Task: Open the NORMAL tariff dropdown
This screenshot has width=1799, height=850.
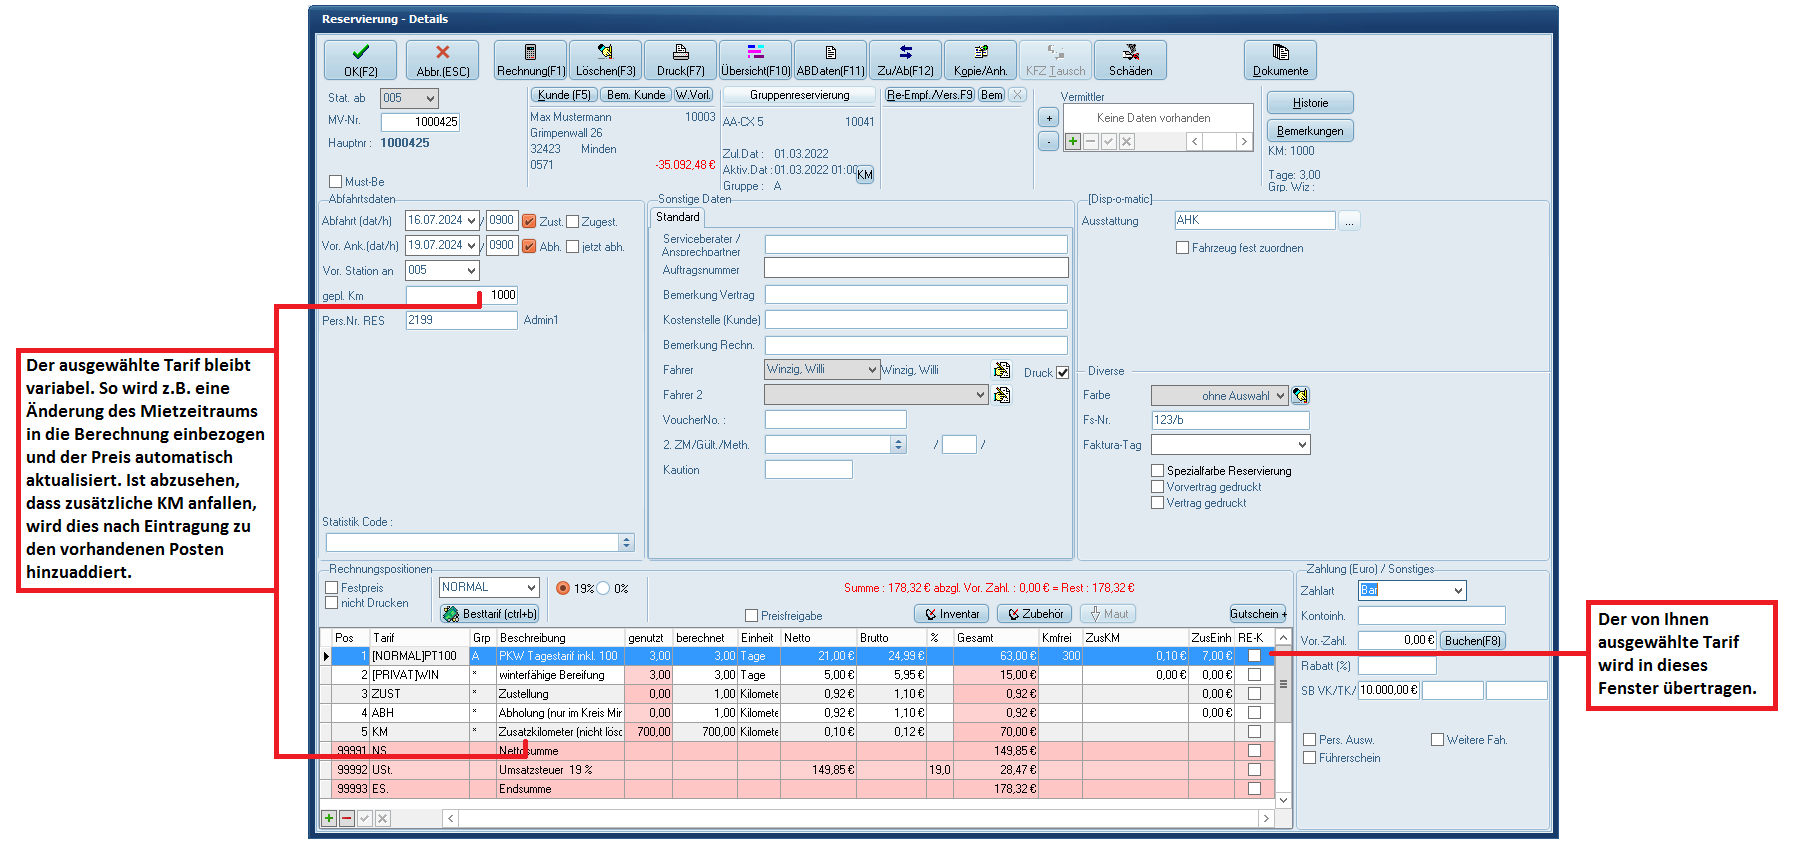Action: [531, 588]
